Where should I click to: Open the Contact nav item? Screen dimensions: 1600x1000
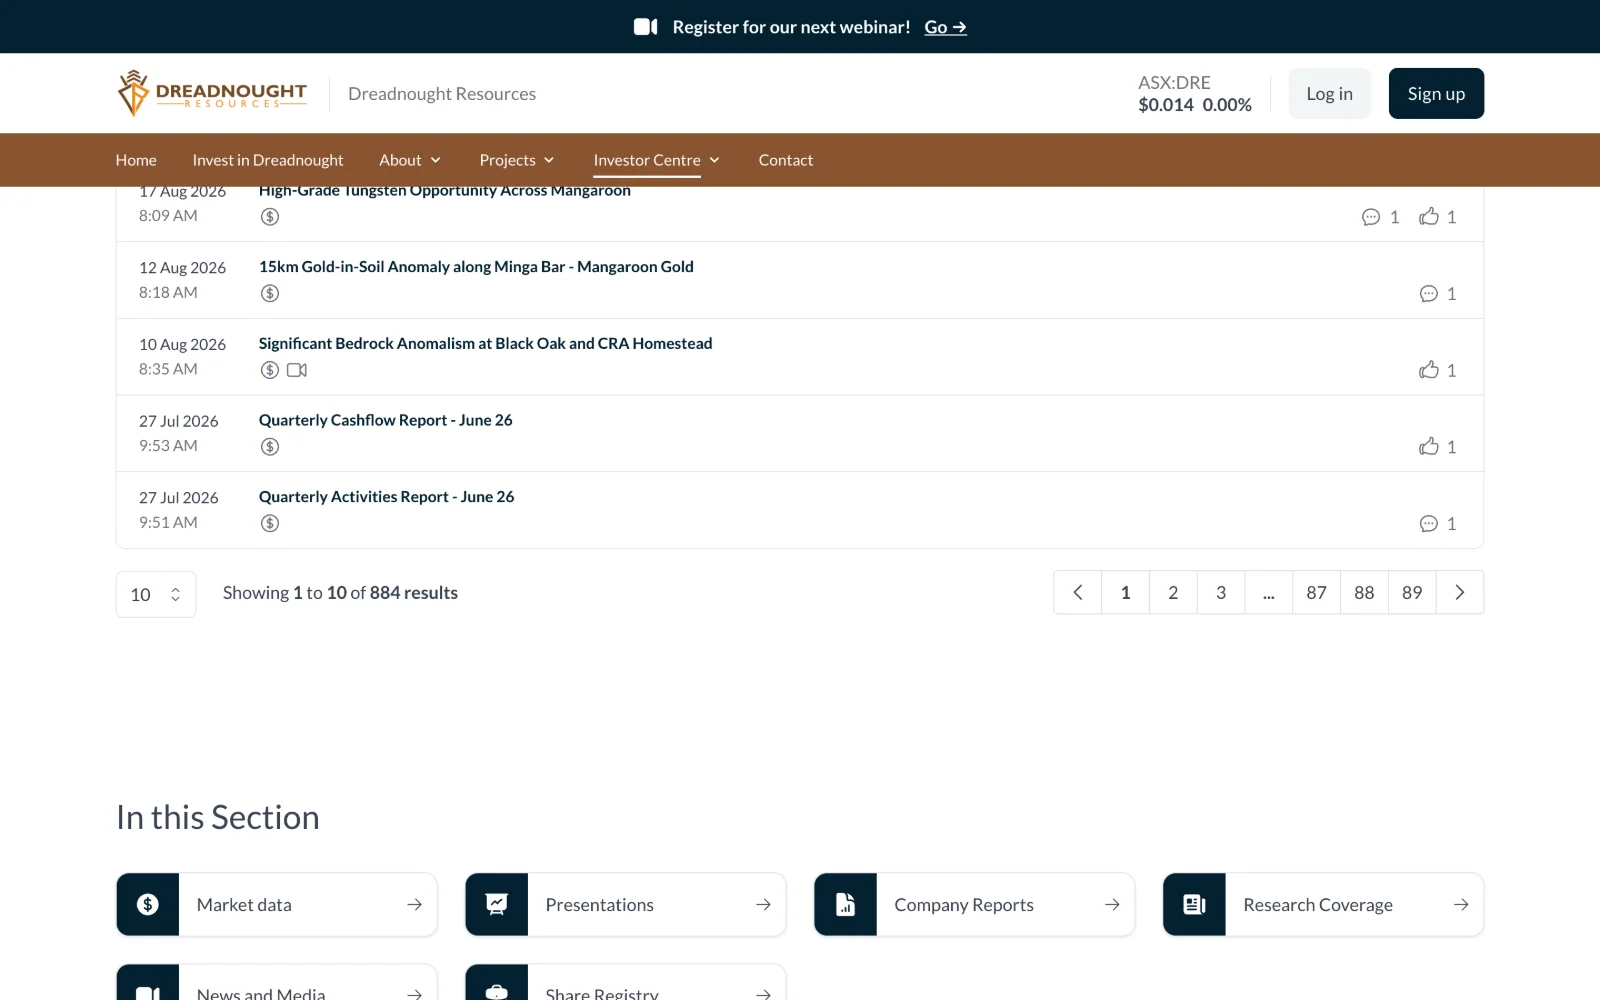coord(786,160)
